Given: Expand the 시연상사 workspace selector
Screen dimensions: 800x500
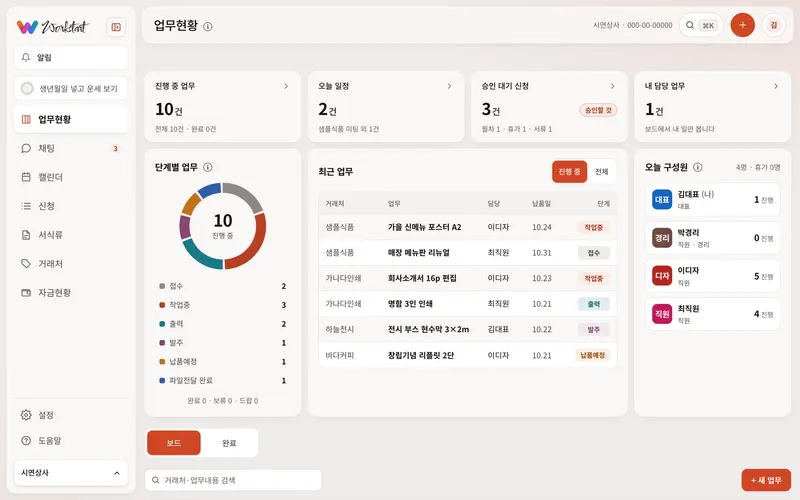Looking at the screenshot, I should pos(71,473).
